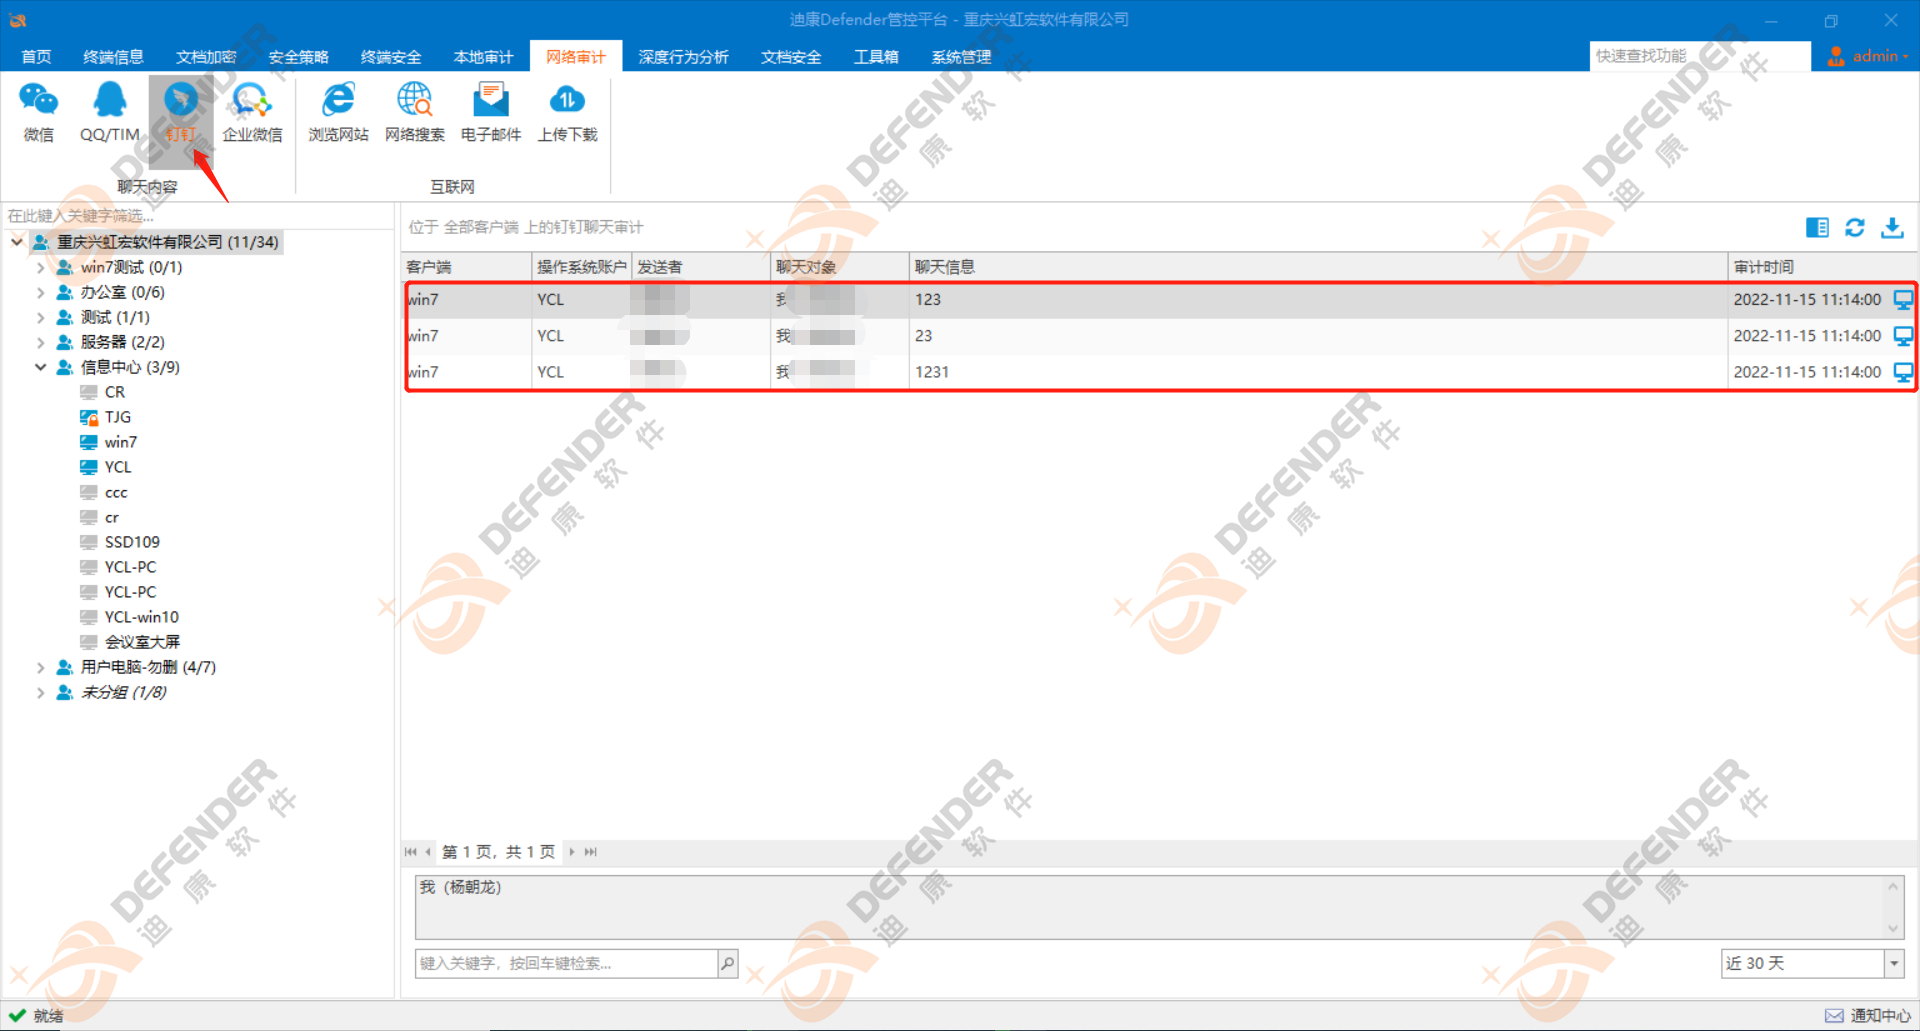Switch to the 深度行为分析 tab
This screenshot has width=1920, height=1031.
[683, 57]
